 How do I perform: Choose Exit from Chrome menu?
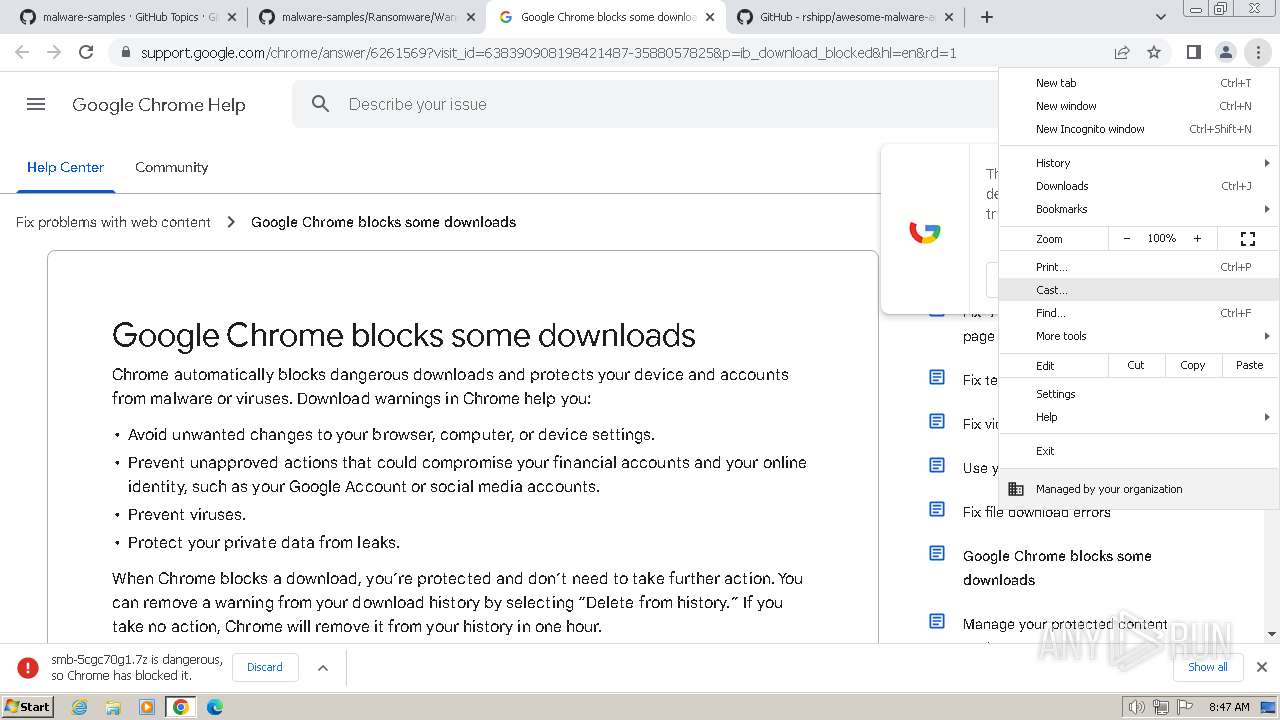[1139, 451]
